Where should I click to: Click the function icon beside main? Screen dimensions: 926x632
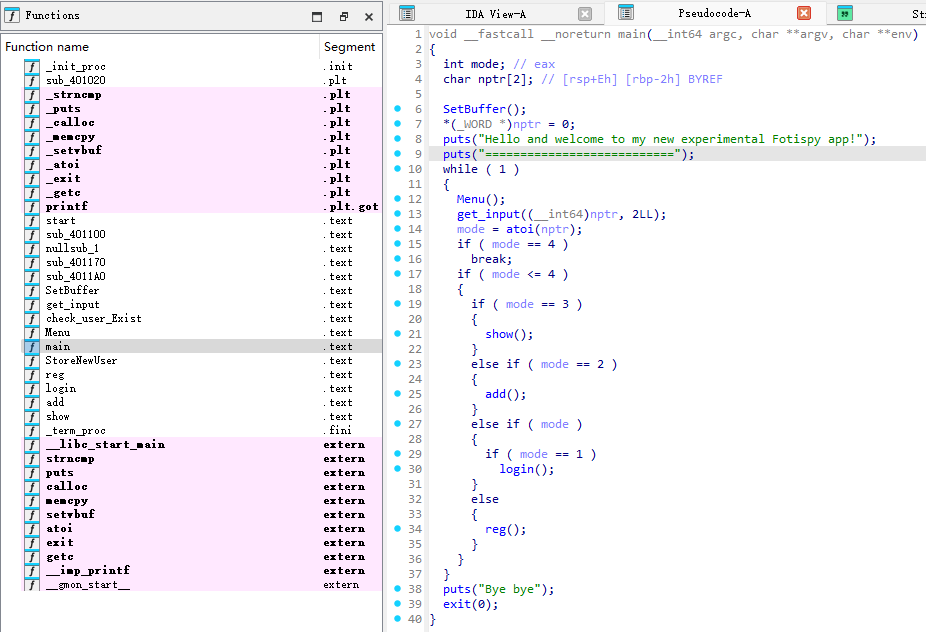[x=31, y=347]
